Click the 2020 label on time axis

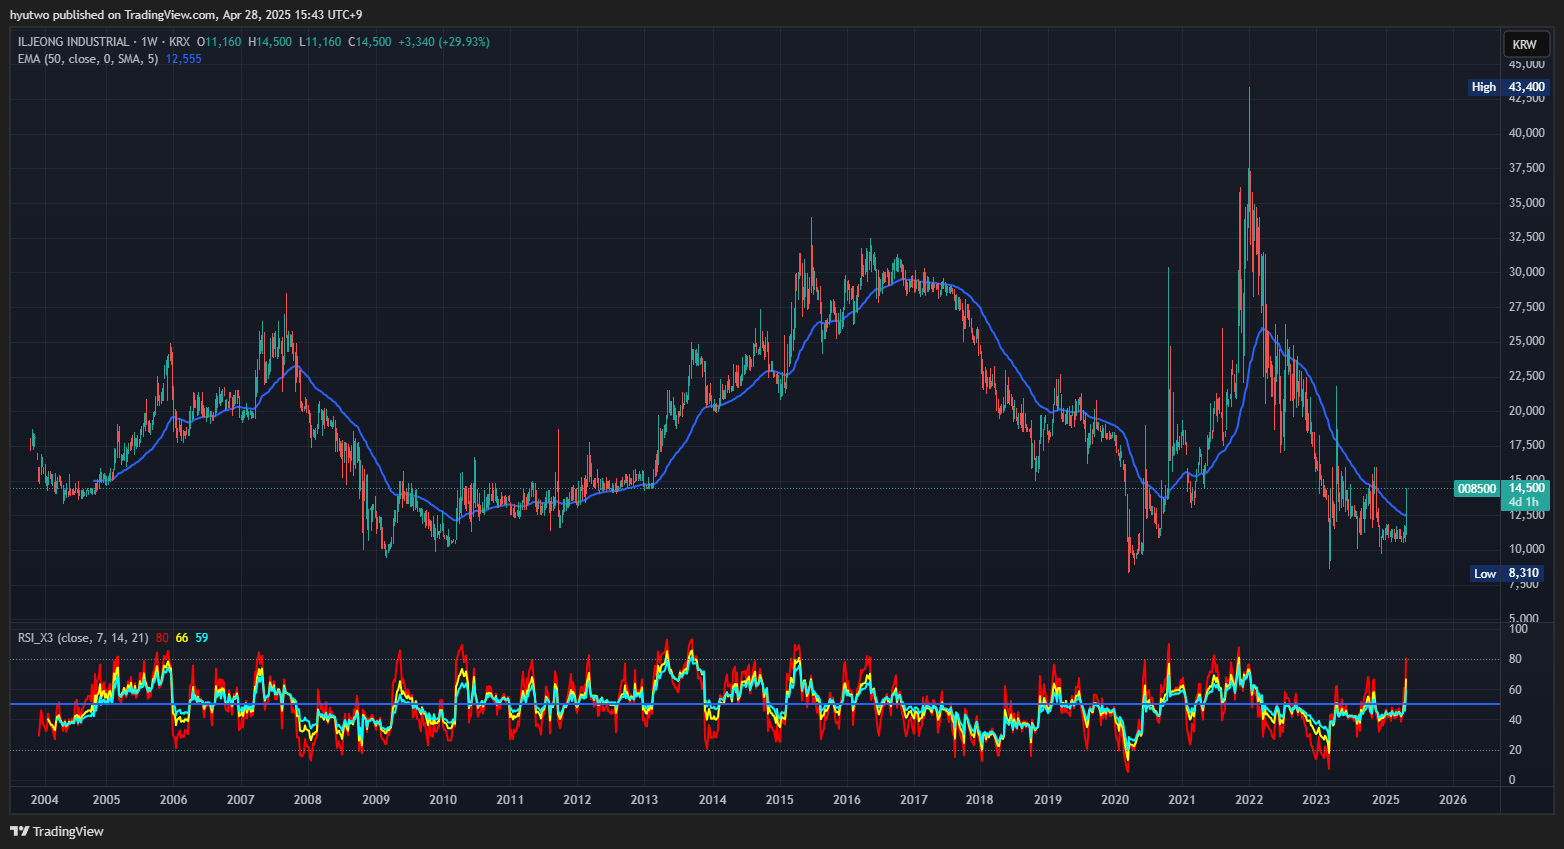click(1115, 800)
